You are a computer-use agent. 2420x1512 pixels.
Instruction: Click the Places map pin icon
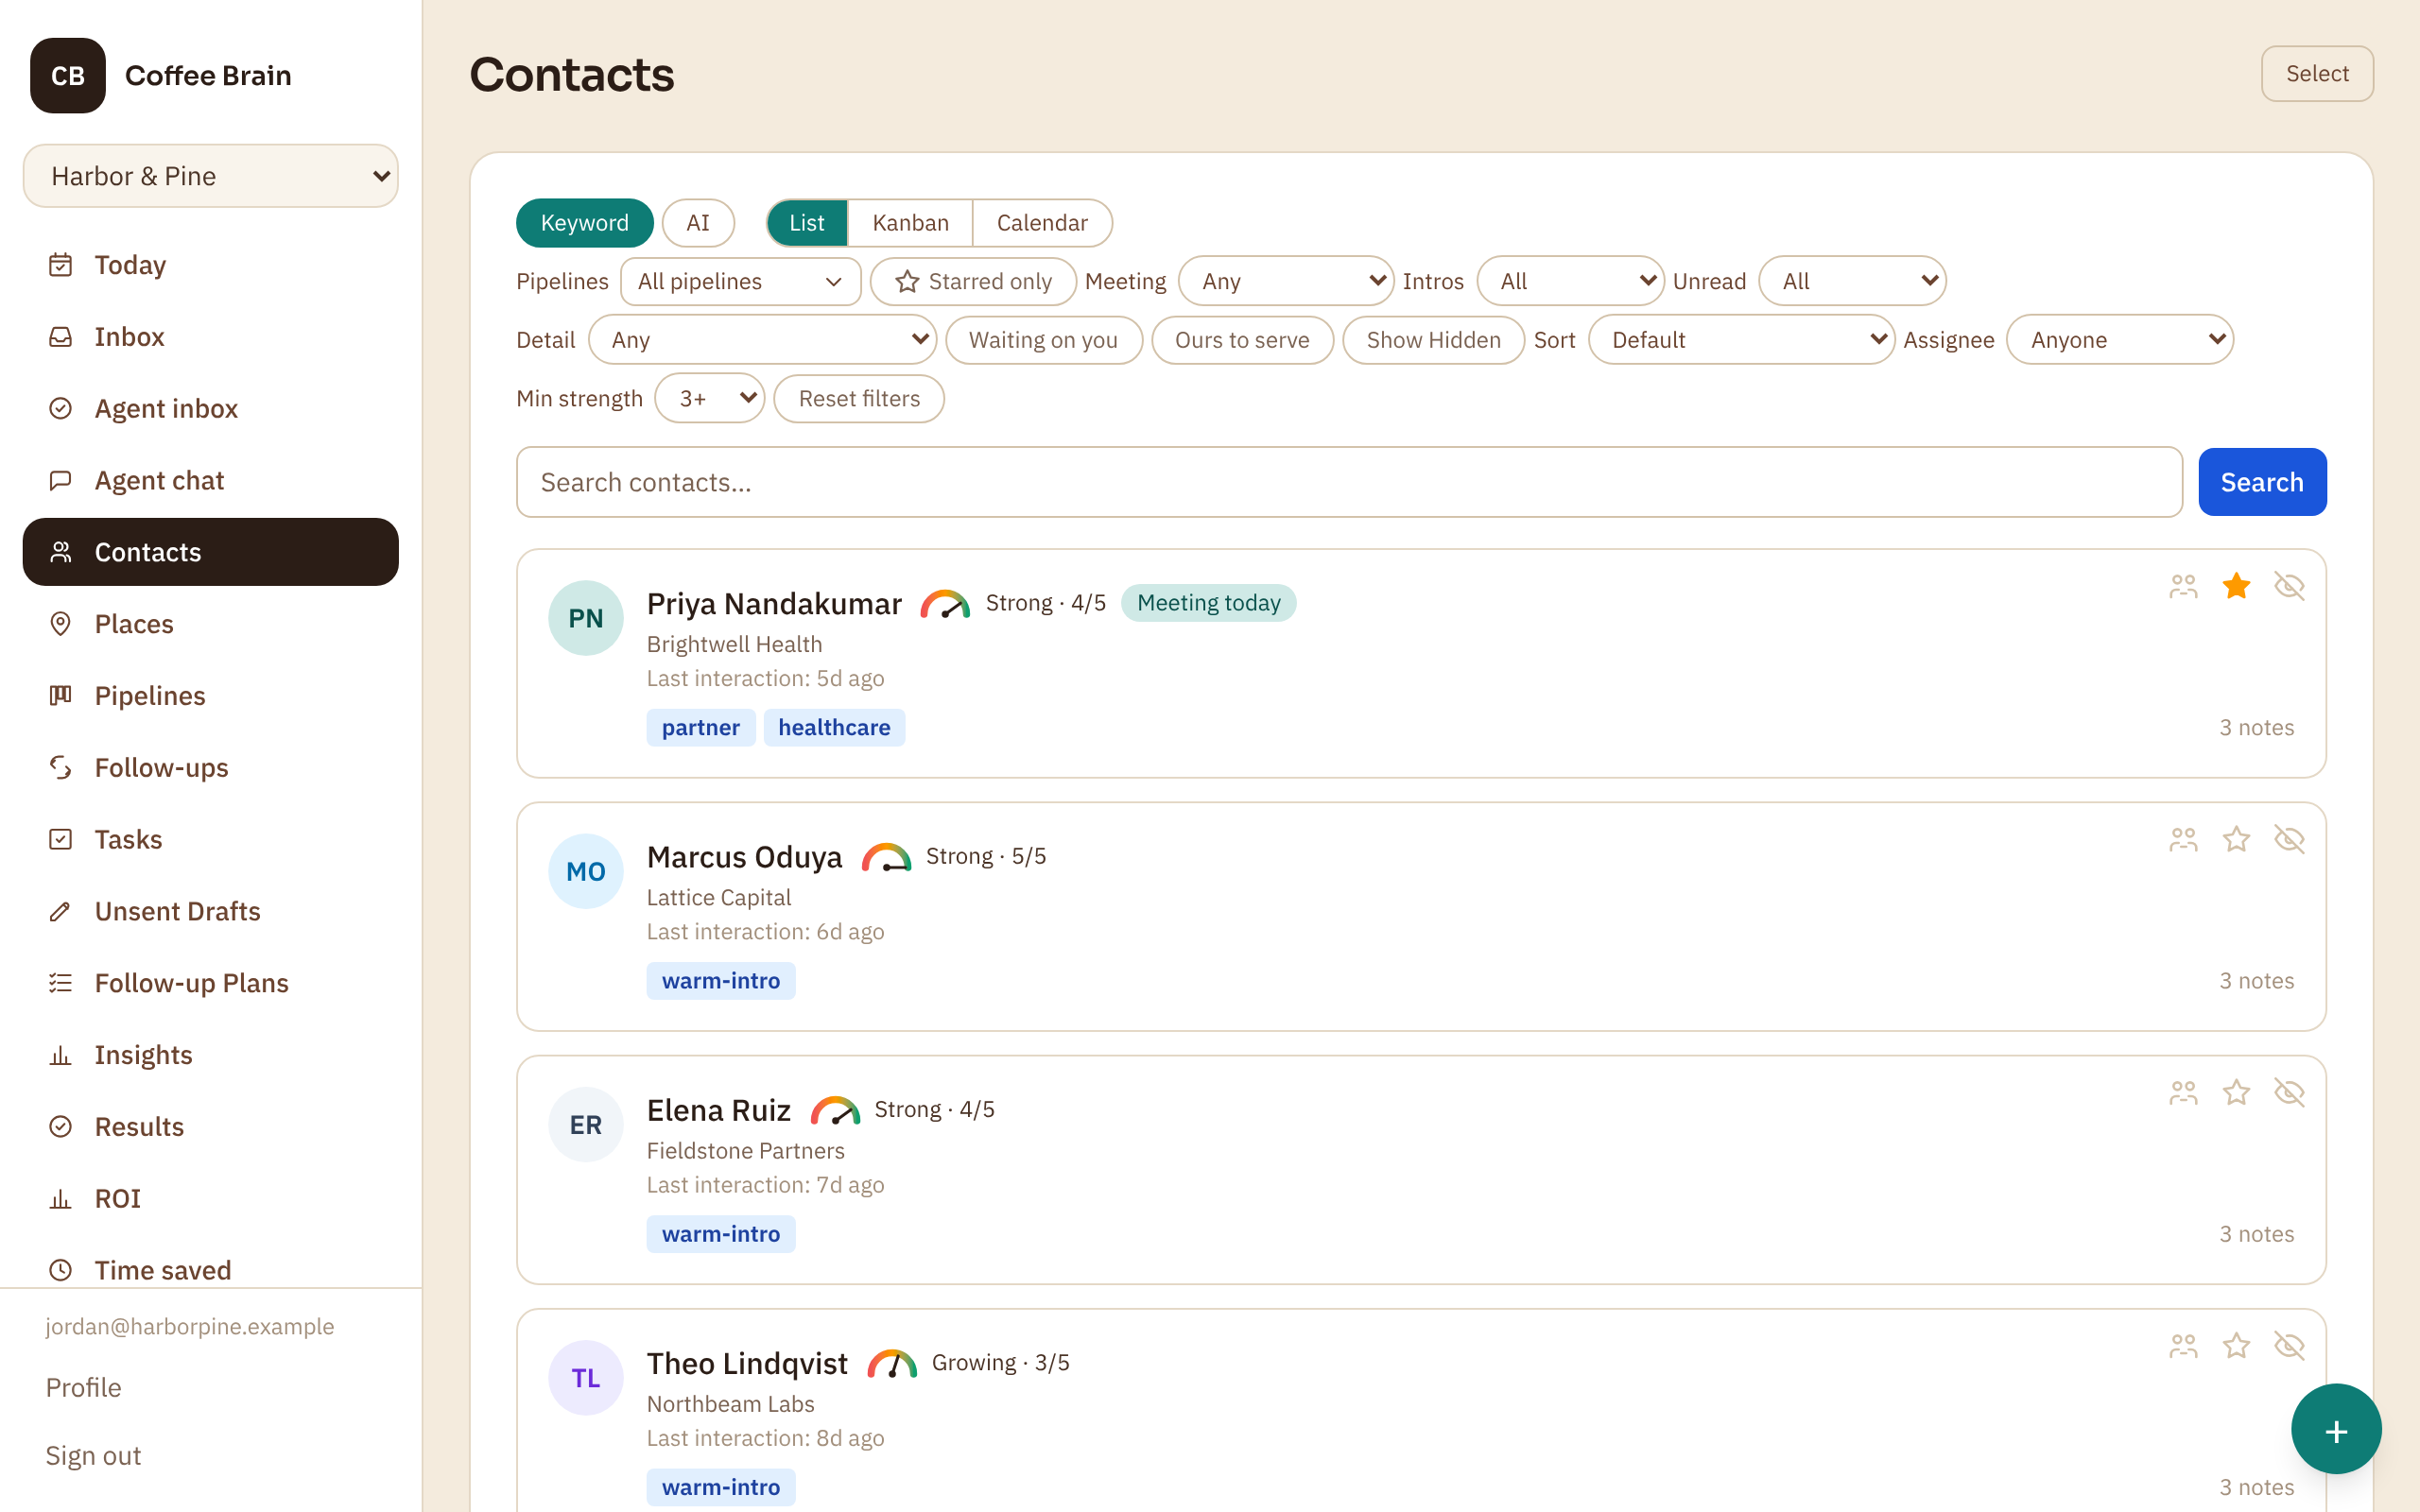click(61, 624)
